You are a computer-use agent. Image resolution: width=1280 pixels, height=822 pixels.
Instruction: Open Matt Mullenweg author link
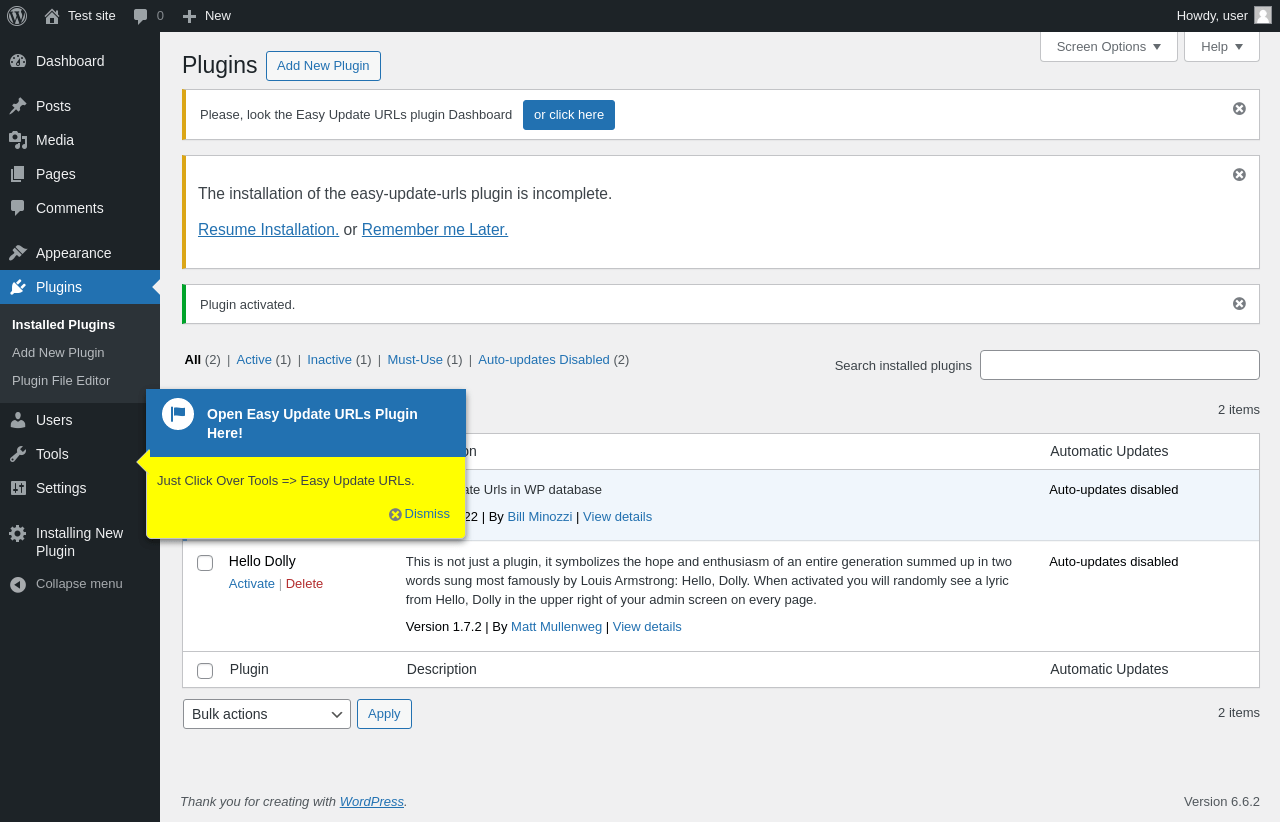click(x=556, y=627)
